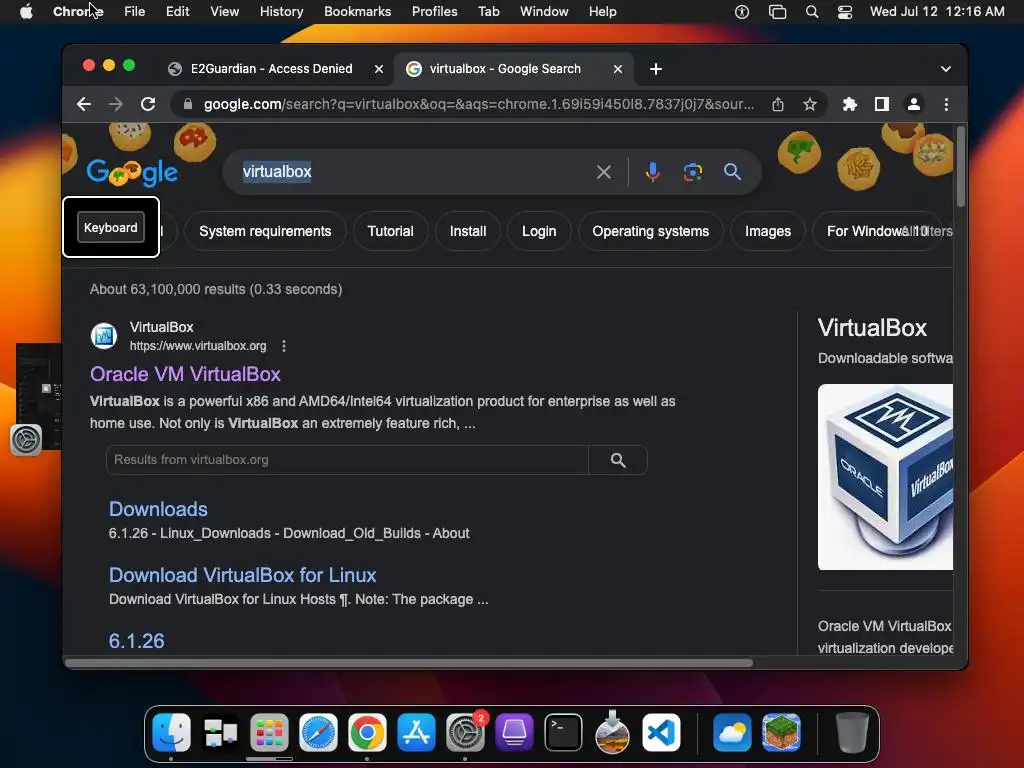Open a new tab with the plus button
Viewport: 1024px width, 768px height.
click(x=656, y=69)
